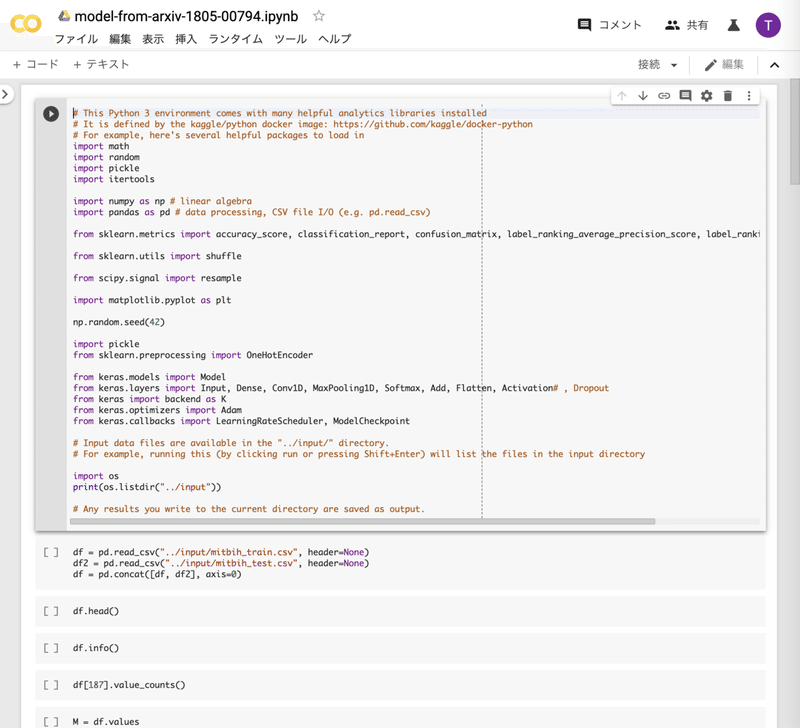
Task: Open the labs flask icon in the header
Action: [x=734, y=25]
